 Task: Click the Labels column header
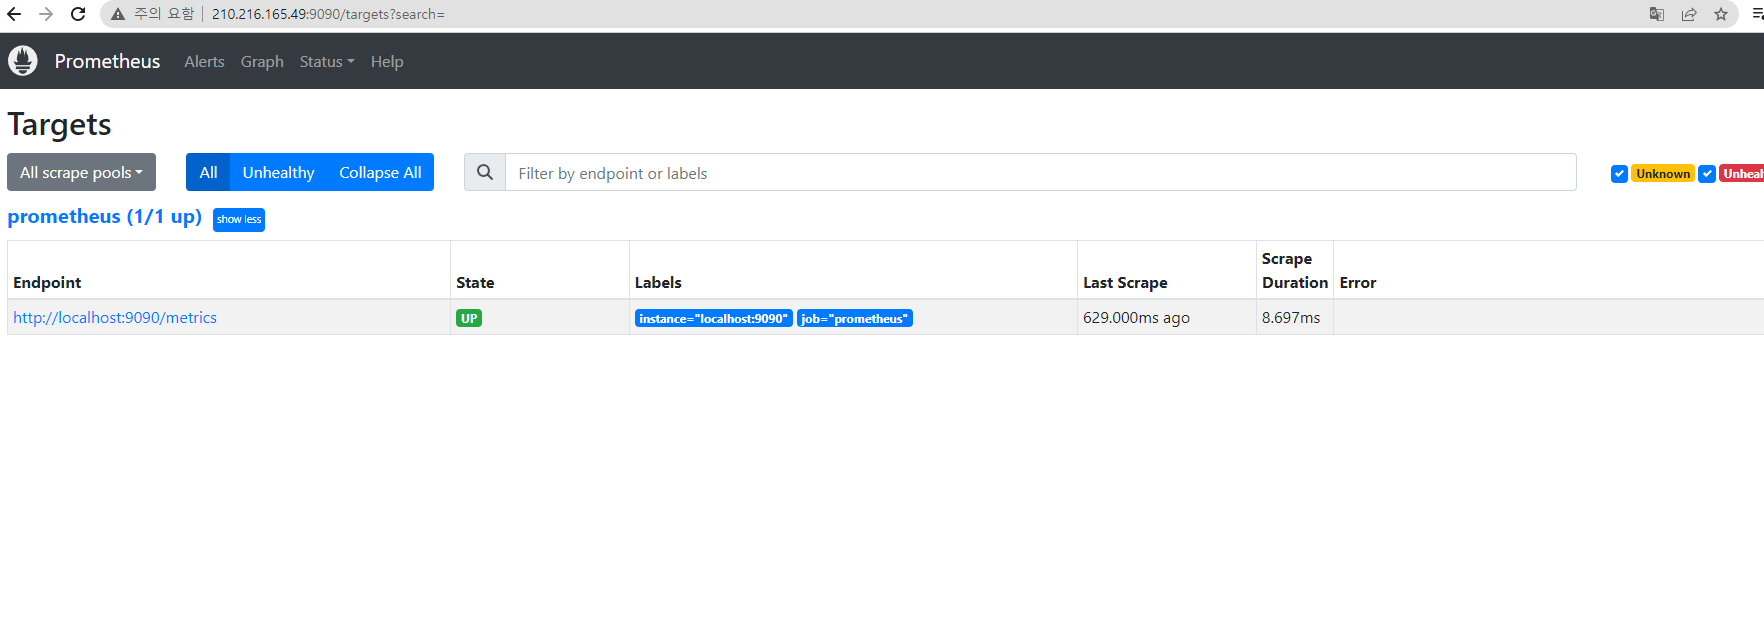tap(658, 282)
